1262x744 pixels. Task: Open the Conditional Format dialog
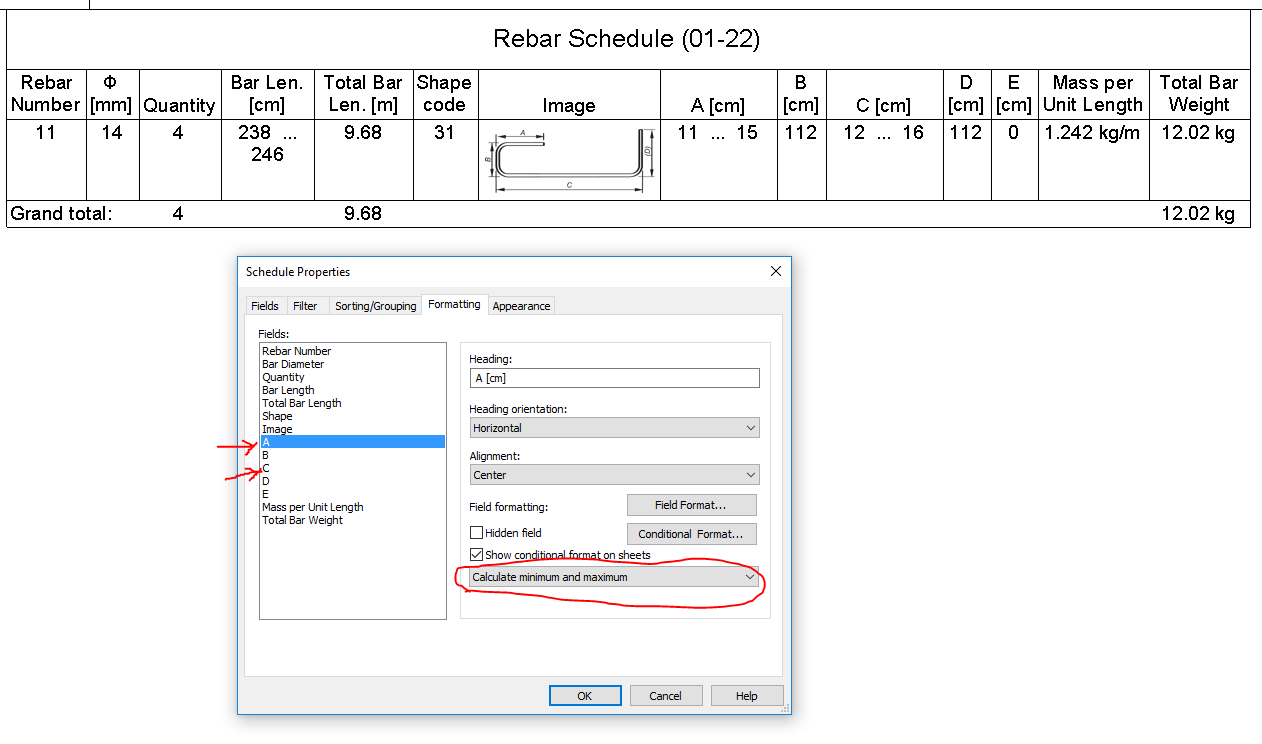coord(691,534)
